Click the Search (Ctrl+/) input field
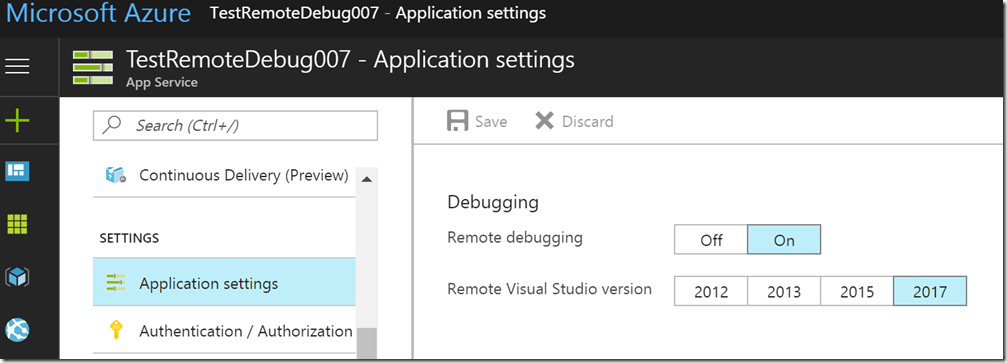The height and width of the screenshot is (363, 1007). point(236,125)
